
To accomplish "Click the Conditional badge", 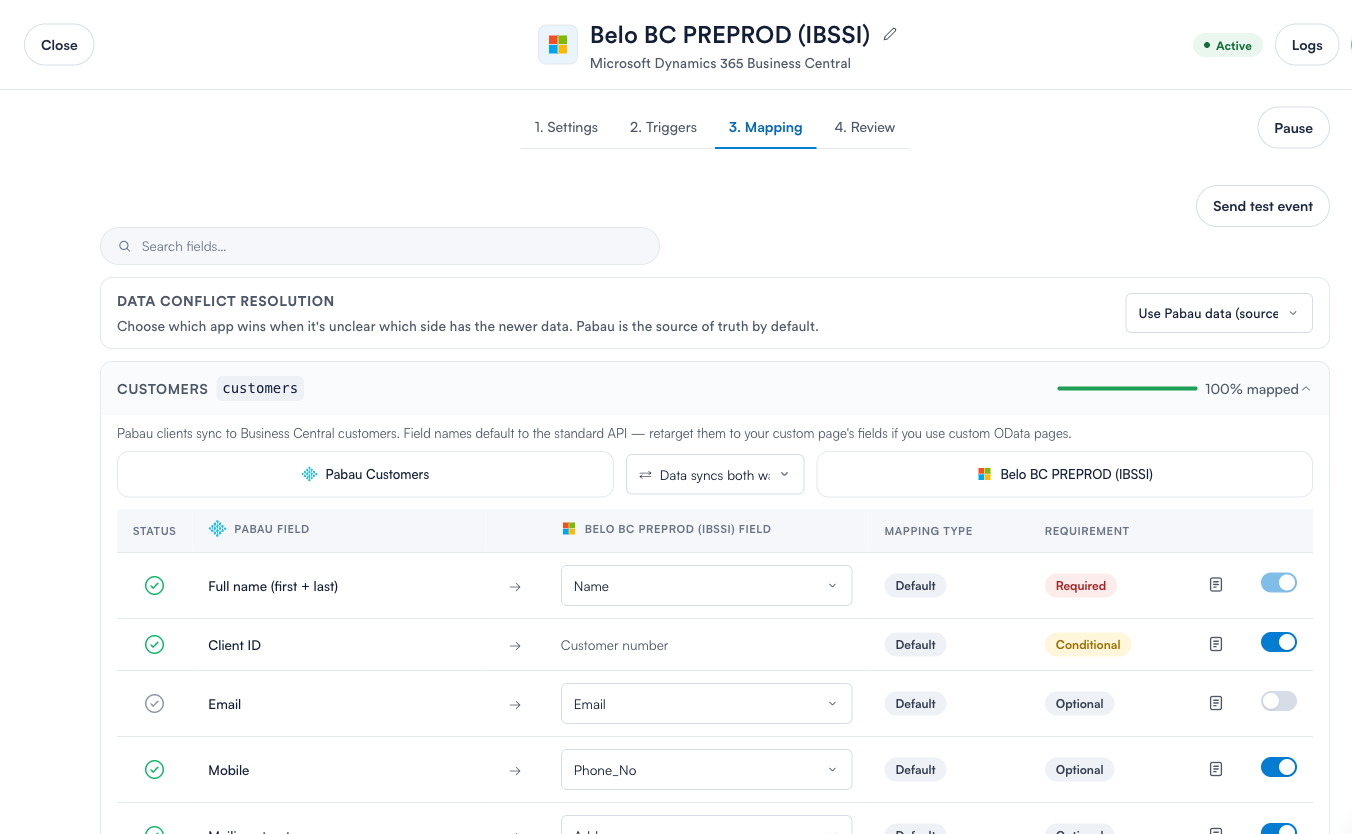I will click(x=1088, y=645).
